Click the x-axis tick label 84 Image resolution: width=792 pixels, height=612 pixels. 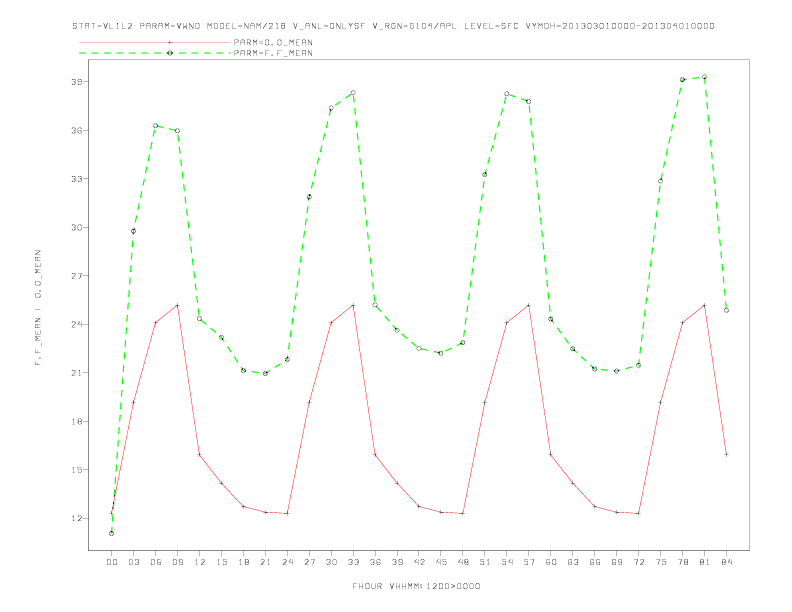coord(726,562)
